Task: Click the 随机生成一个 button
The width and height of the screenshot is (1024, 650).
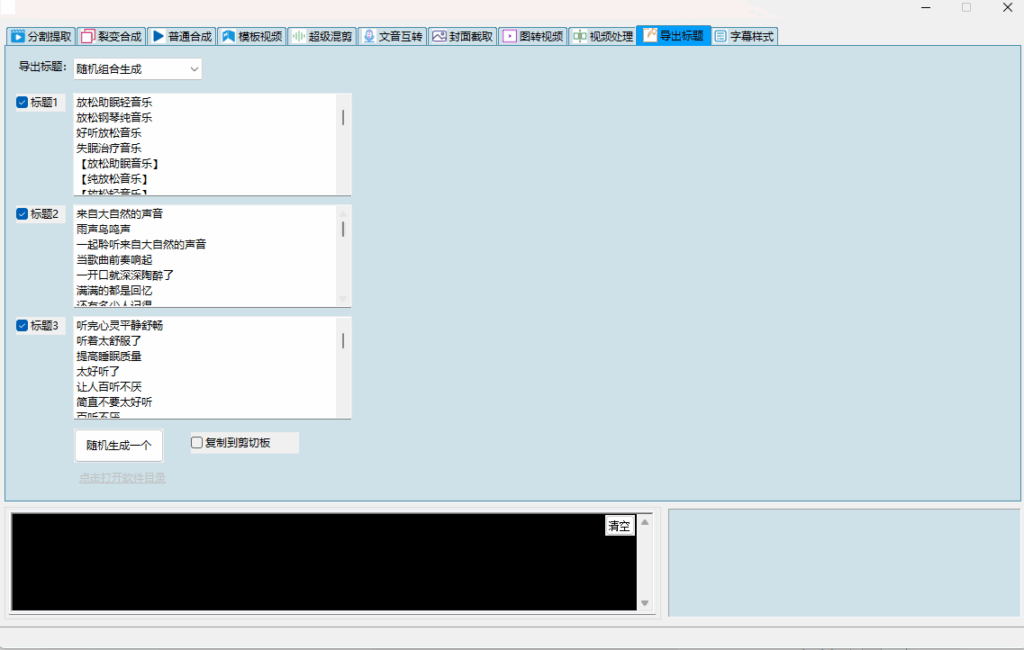Action: click(119, 446)
